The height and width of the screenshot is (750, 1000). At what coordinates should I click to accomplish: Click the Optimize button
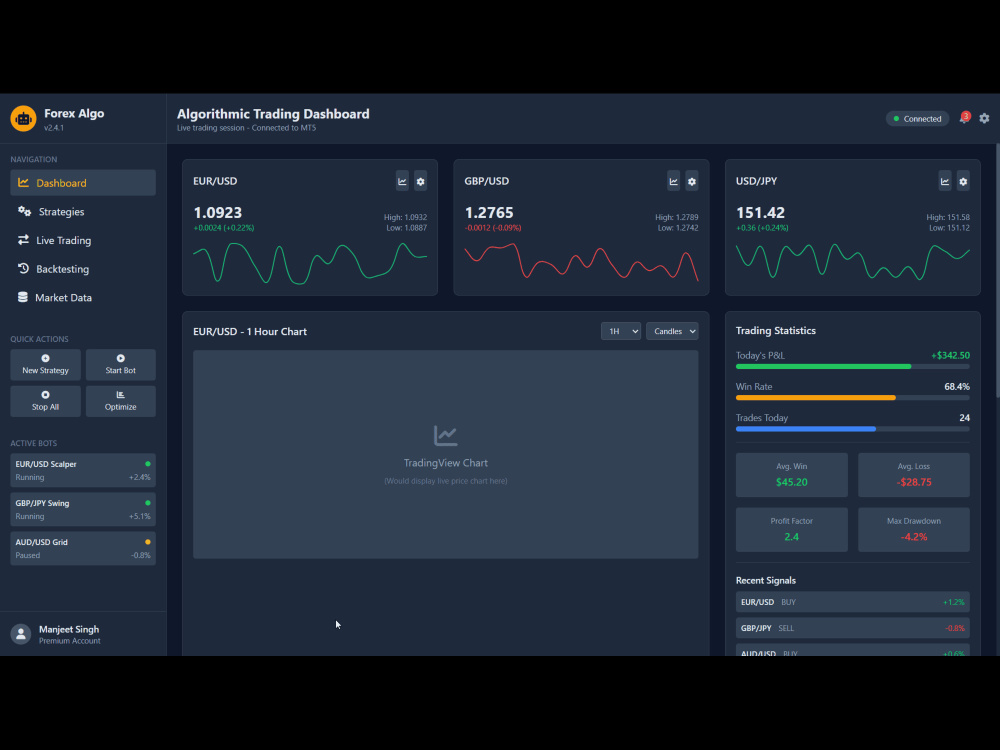click(121, 401)
